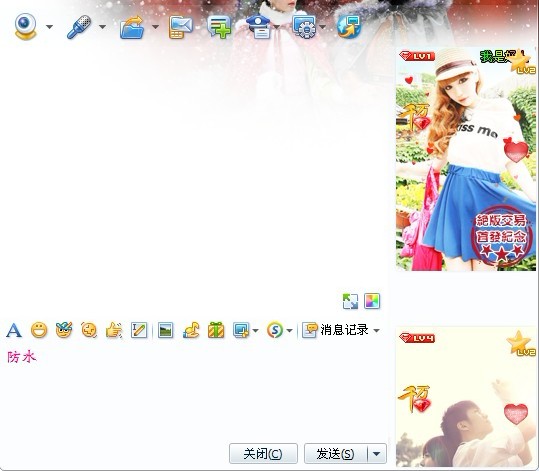This screenshot has height=471, width=539.
Task: Start a voice call with microphone icon
Action: (79, 26)
